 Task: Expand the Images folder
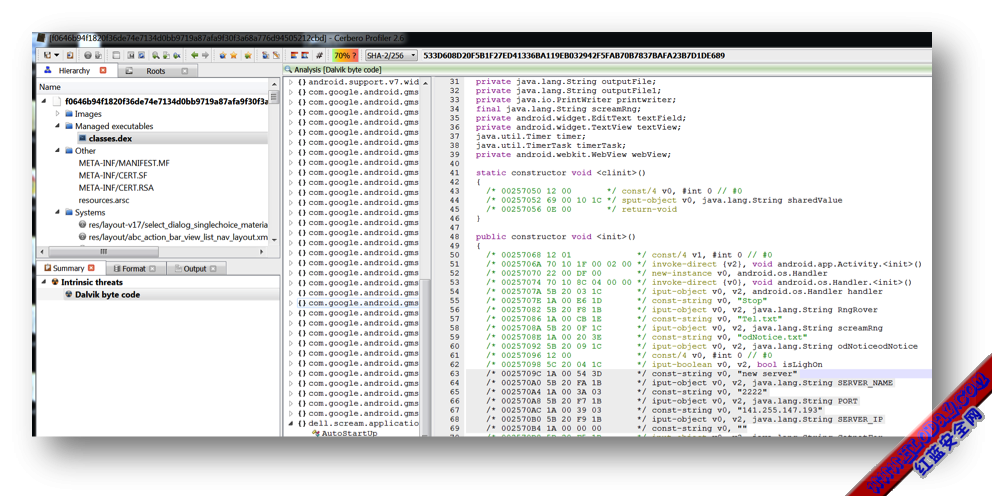[57, 114]
